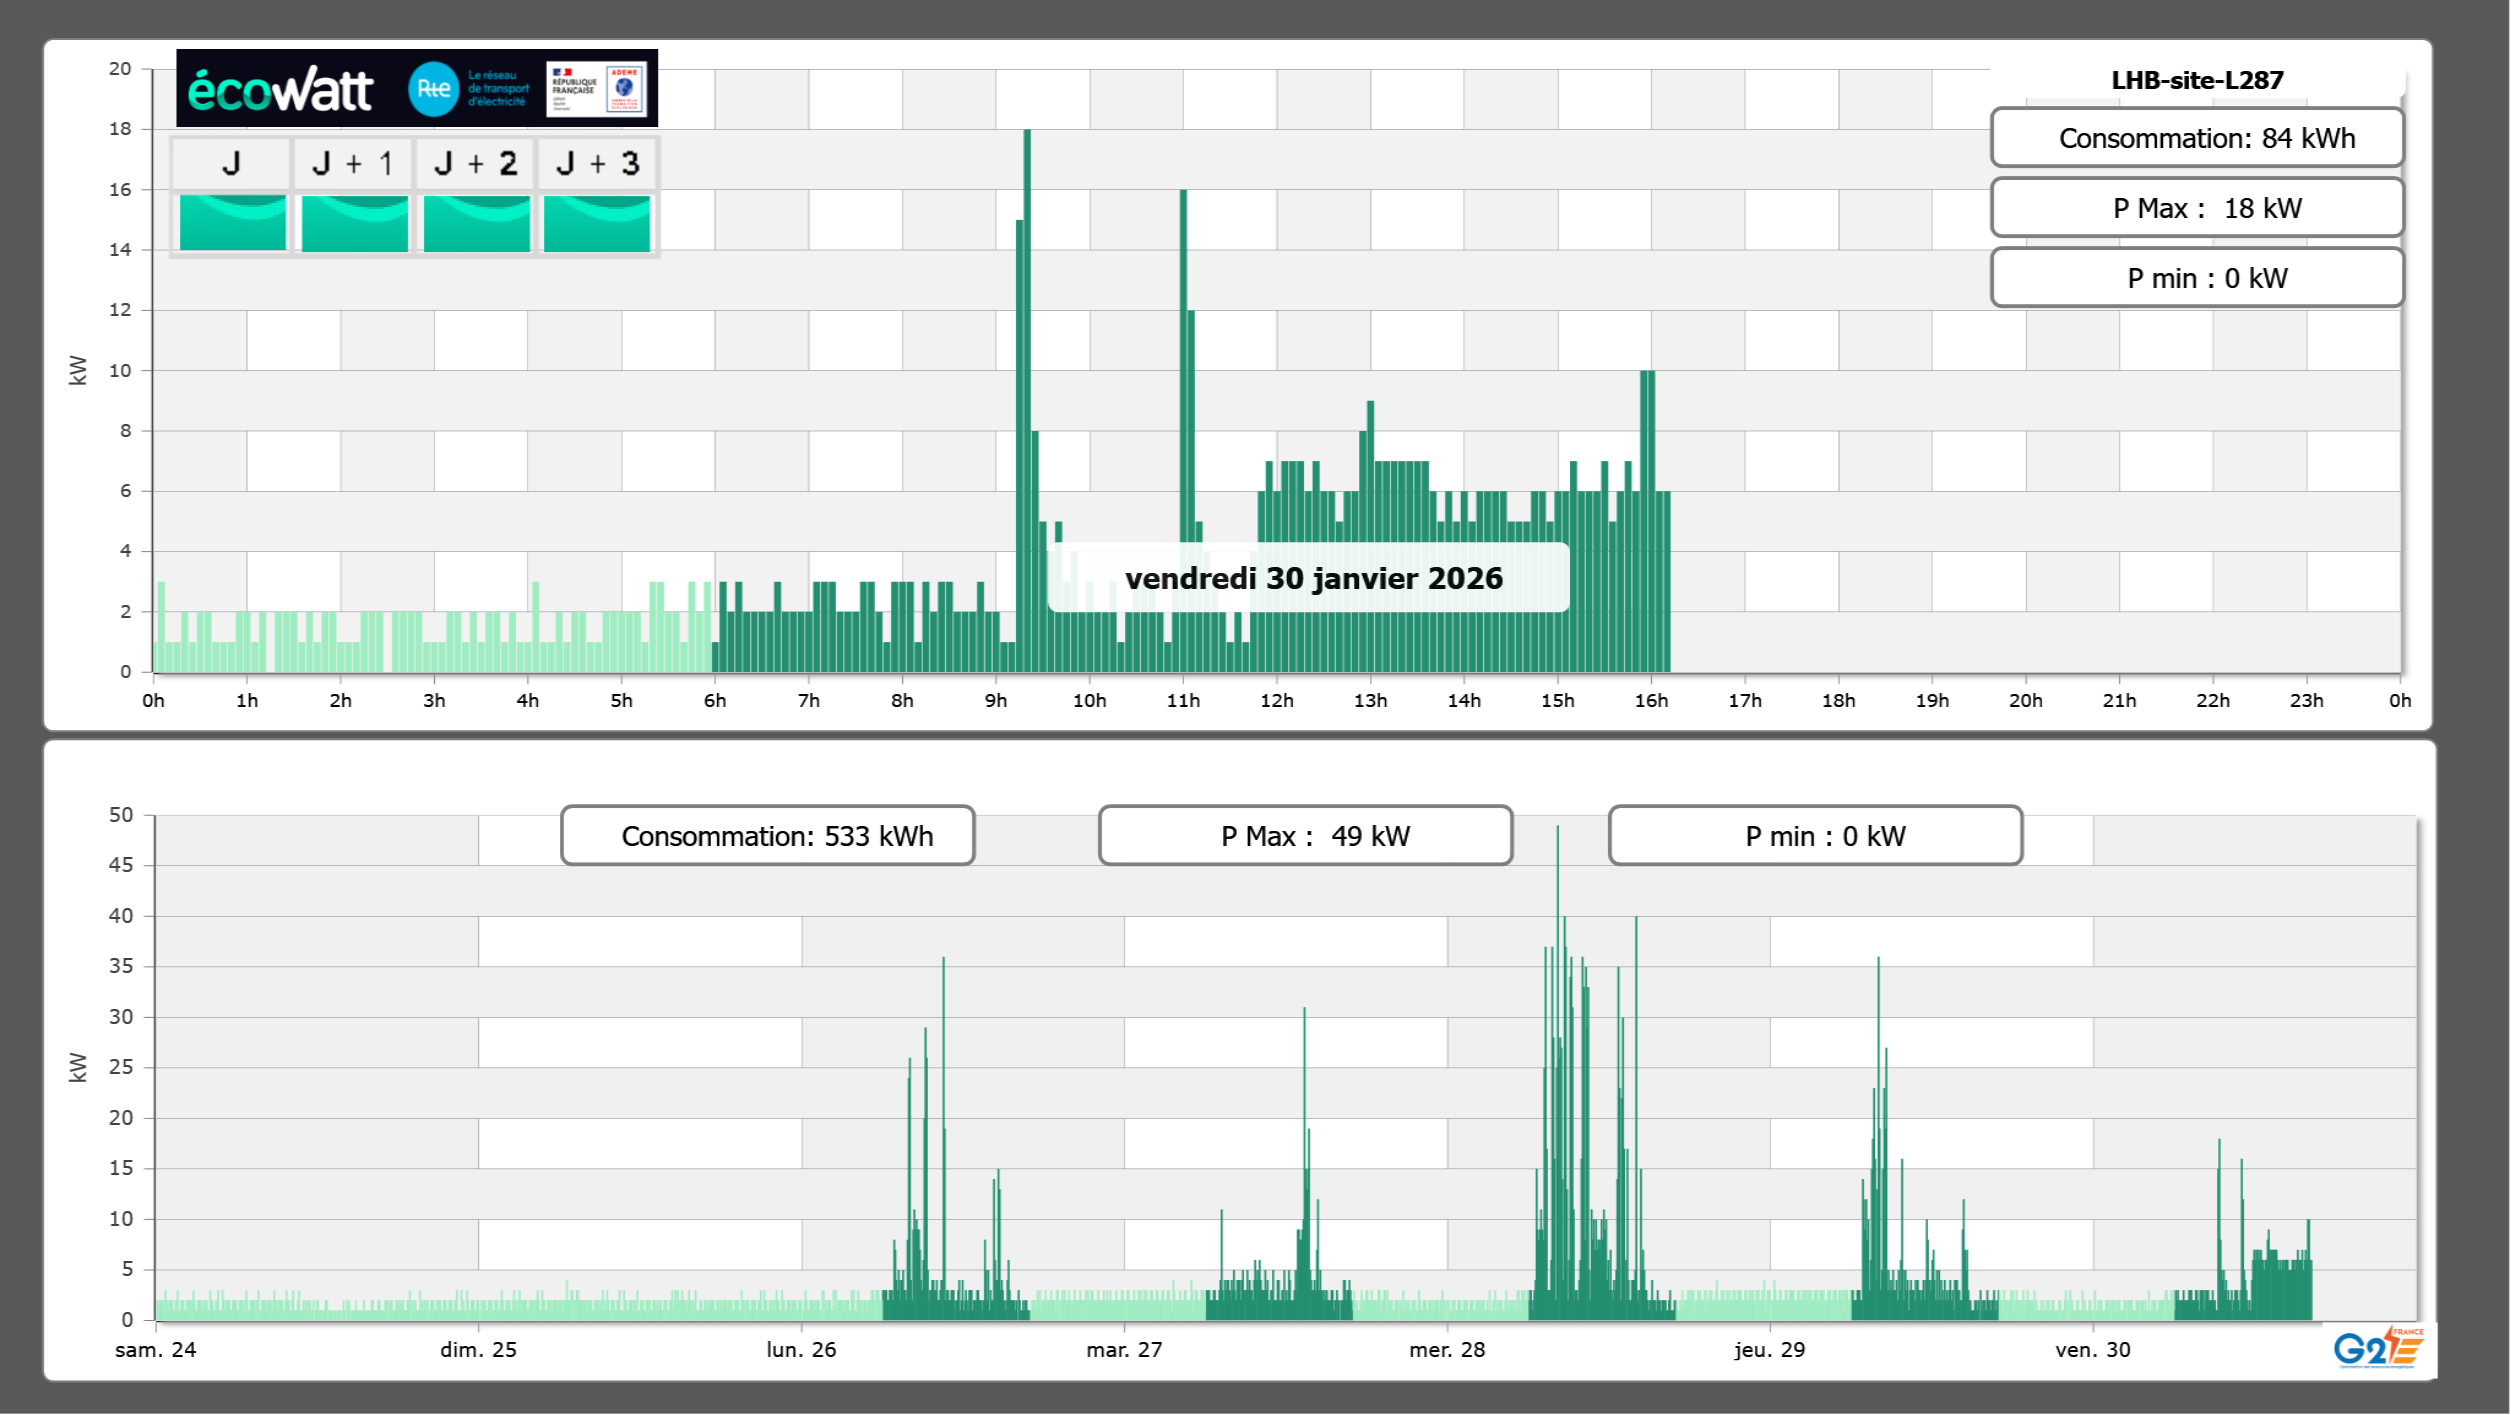Image resolution: width=2511 pixels, height=1415 pixels.
Task: Click the écowatt logo banner
Action: pos(281,90)
